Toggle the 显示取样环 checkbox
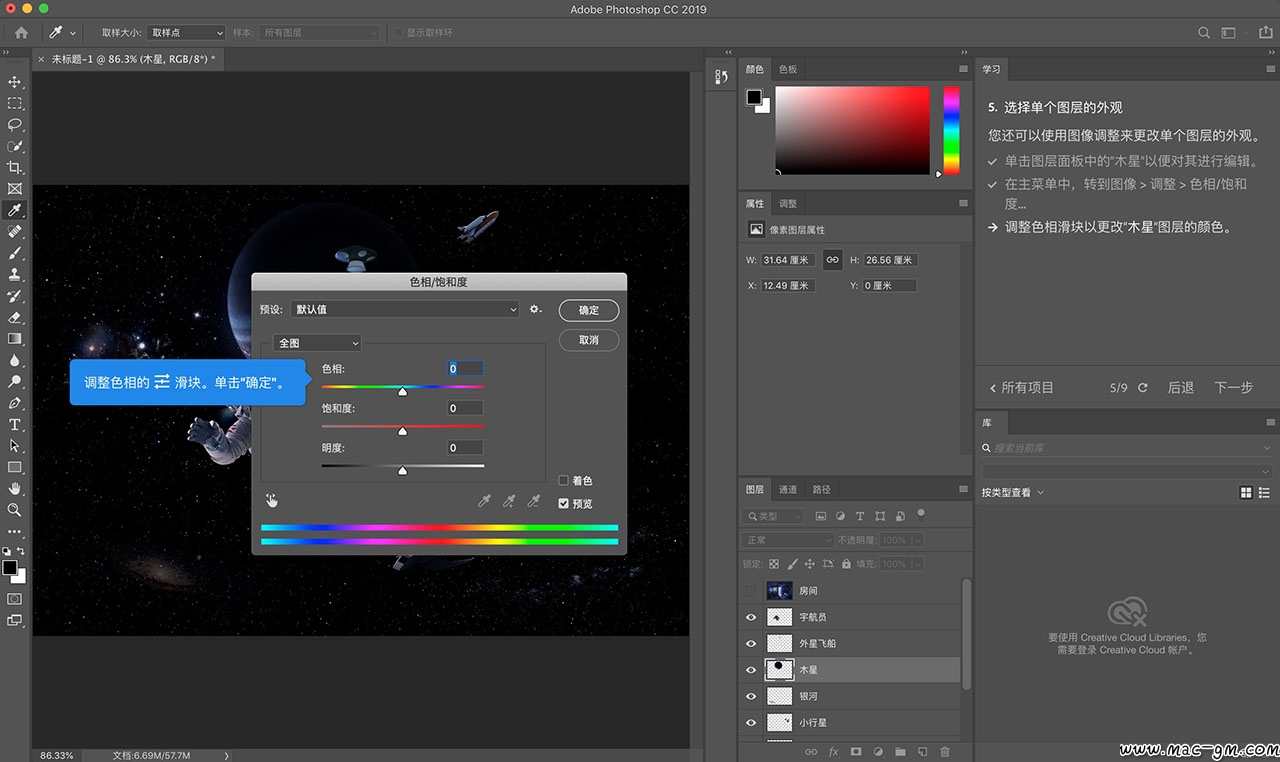Viewport: 1280px width, 762px height. pyautogui.click(x=398, y=33)
